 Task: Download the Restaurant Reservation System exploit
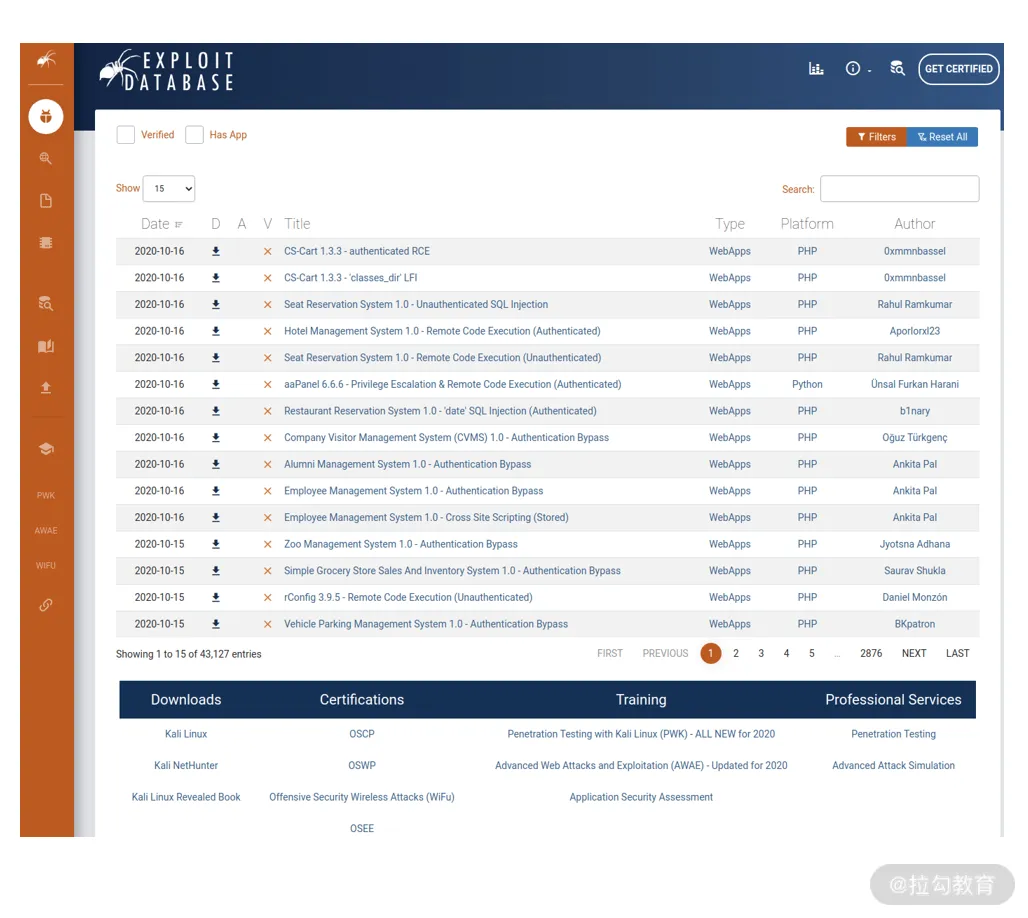(216, 411)
